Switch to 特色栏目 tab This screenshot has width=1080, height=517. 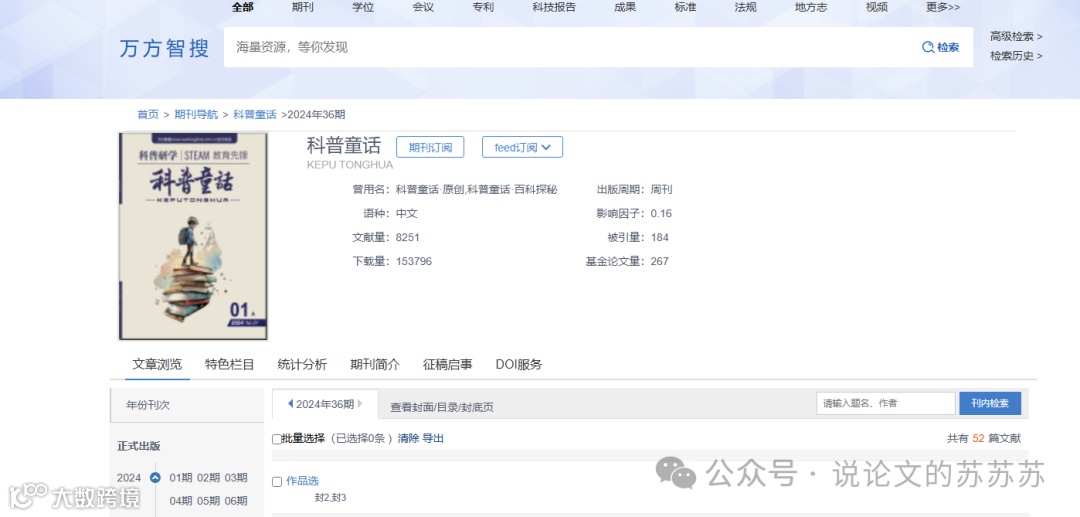tap(230, 364)
